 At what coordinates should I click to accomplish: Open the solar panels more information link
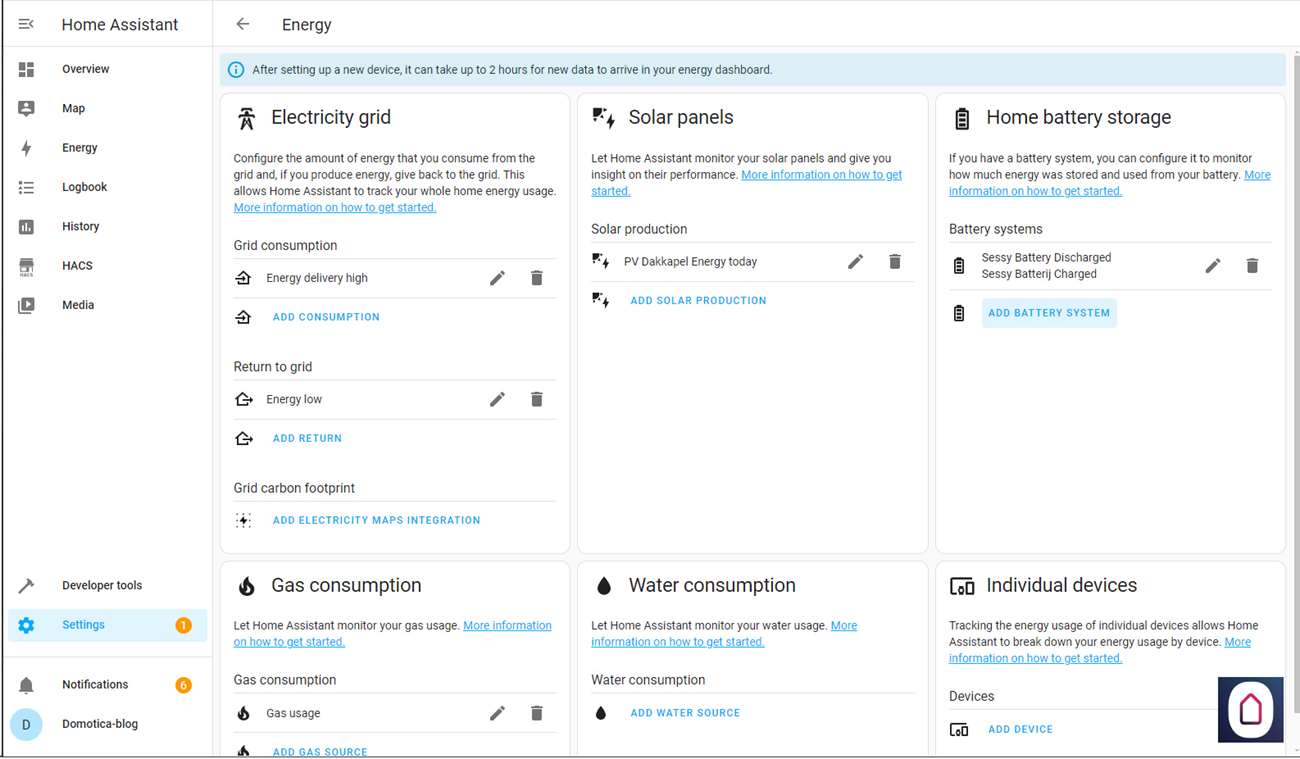pos(821,175)
